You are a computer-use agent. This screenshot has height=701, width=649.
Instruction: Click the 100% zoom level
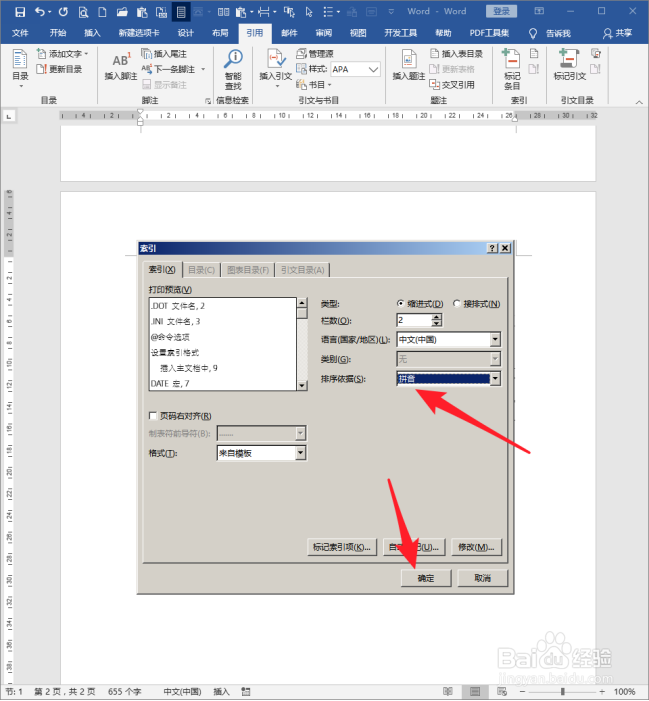[624, 692]
